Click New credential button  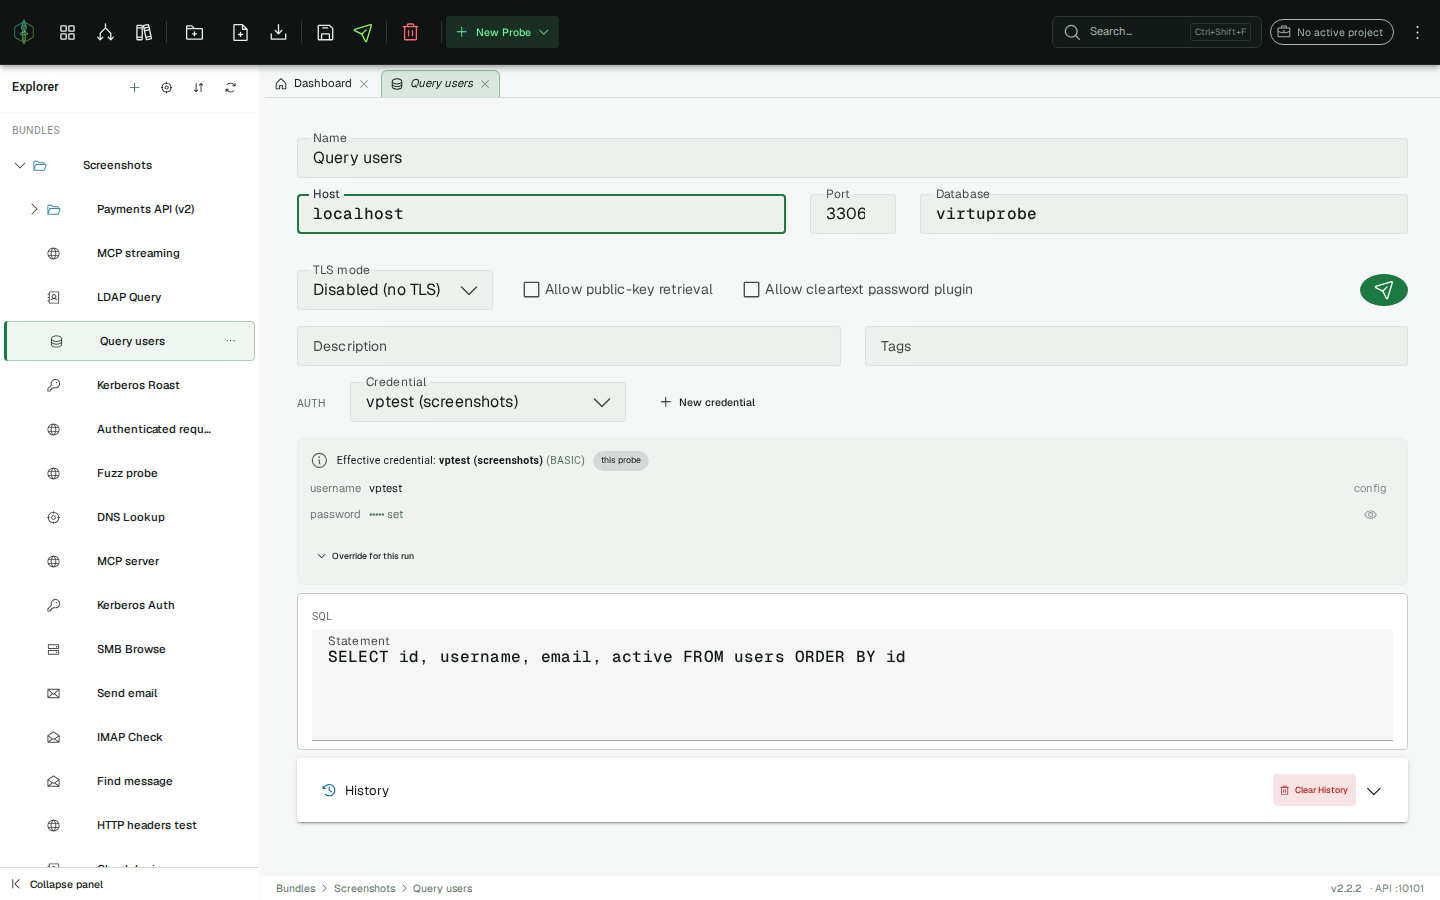pos(707,402)
